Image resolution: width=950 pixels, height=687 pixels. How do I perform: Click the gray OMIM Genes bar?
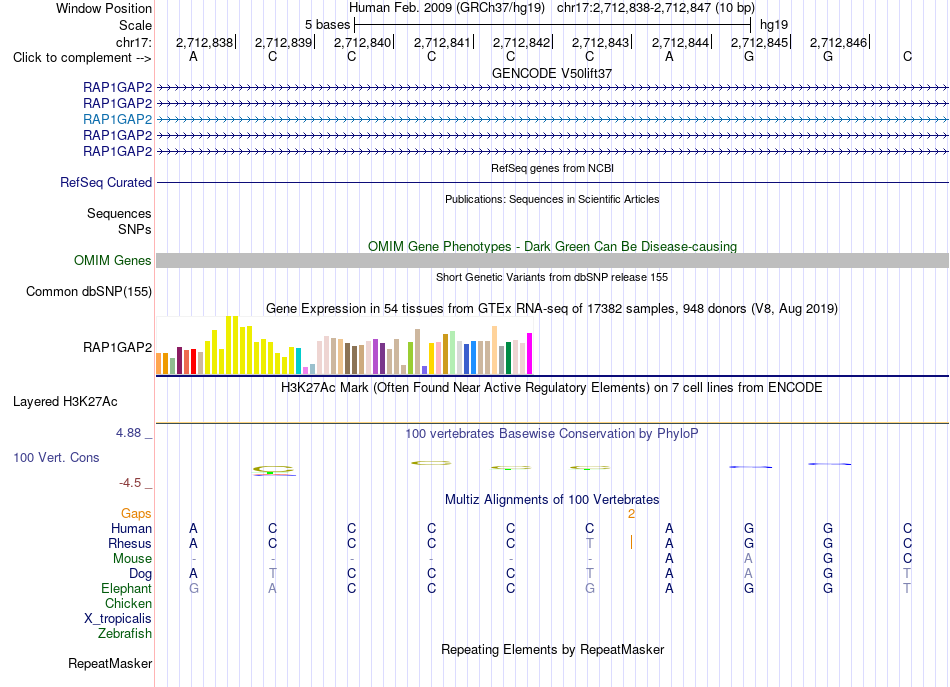pos(552,261)
